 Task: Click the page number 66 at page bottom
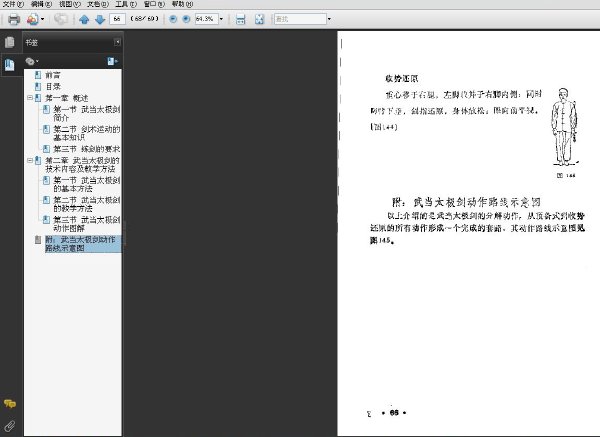pyautogui.click(x=394, y=413)
